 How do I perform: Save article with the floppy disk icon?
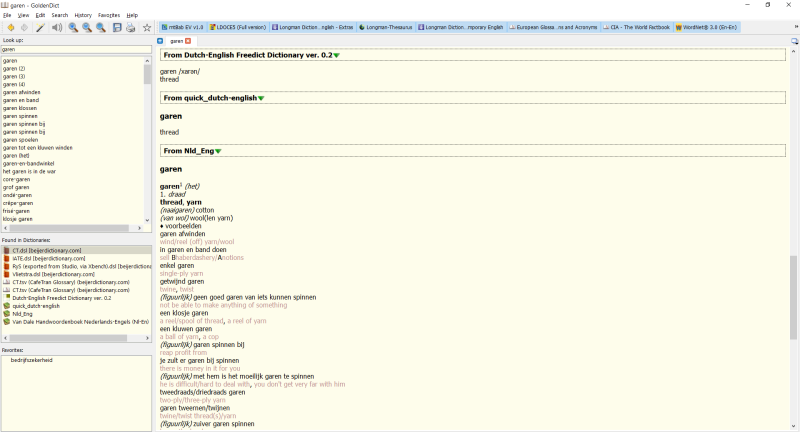click(117, 28)
